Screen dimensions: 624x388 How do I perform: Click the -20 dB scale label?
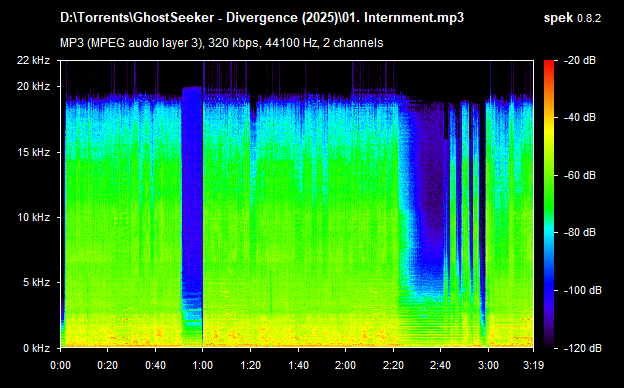click(580, 60)
